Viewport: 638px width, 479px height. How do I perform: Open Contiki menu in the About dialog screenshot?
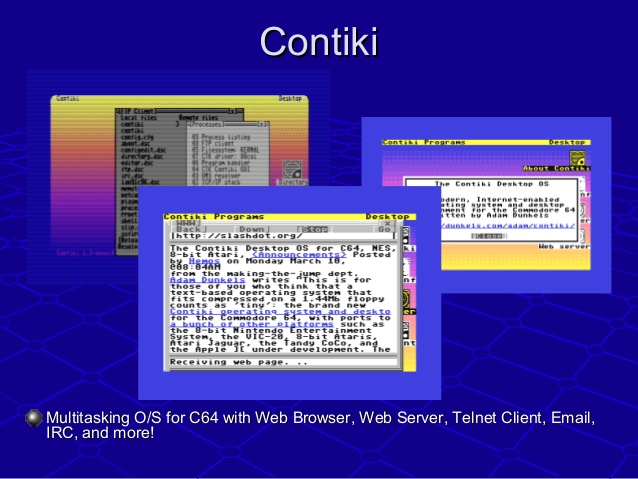[x=400, y=142]
